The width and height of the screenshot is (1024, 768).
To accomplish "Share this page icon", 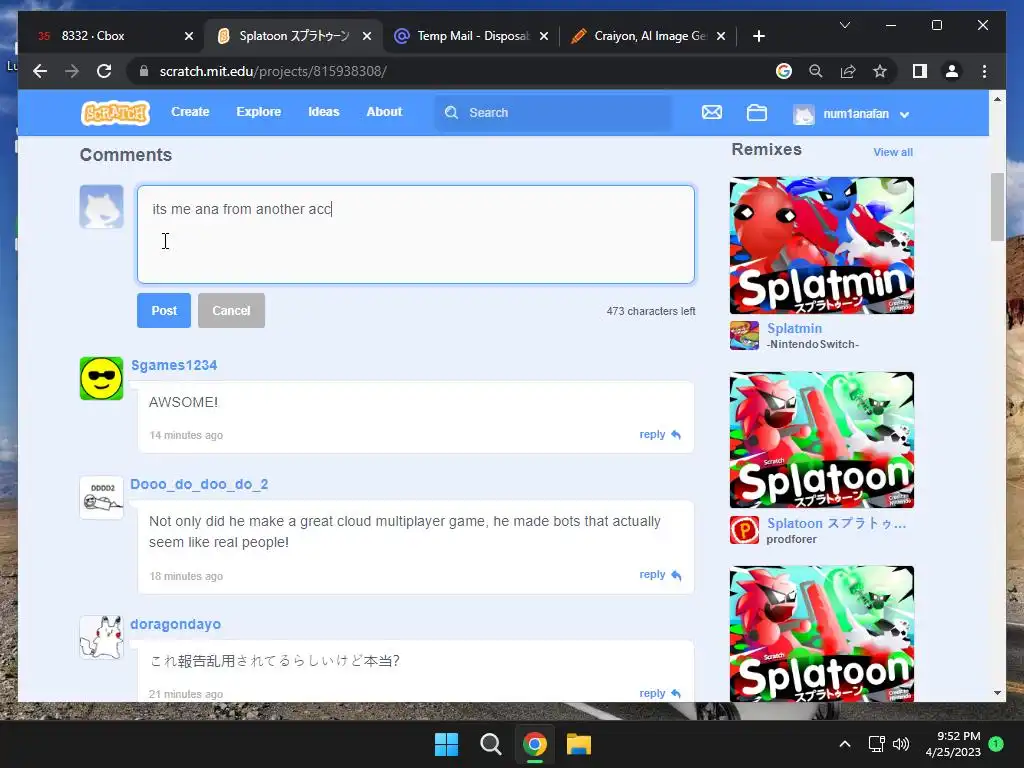I will pyautogui.click(x=848, y=71).
